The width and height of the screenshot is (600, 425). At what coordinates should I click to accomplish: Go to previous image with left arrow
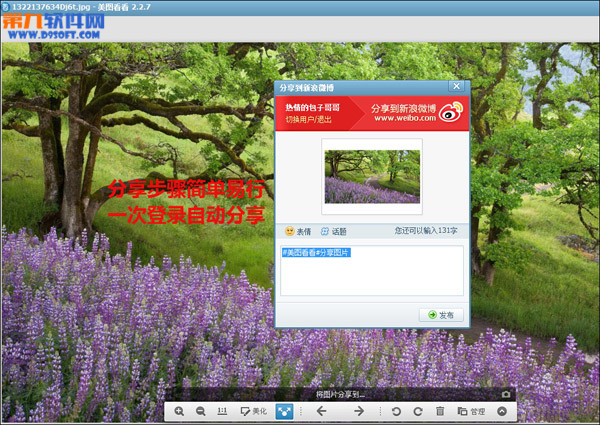point(321,411)
